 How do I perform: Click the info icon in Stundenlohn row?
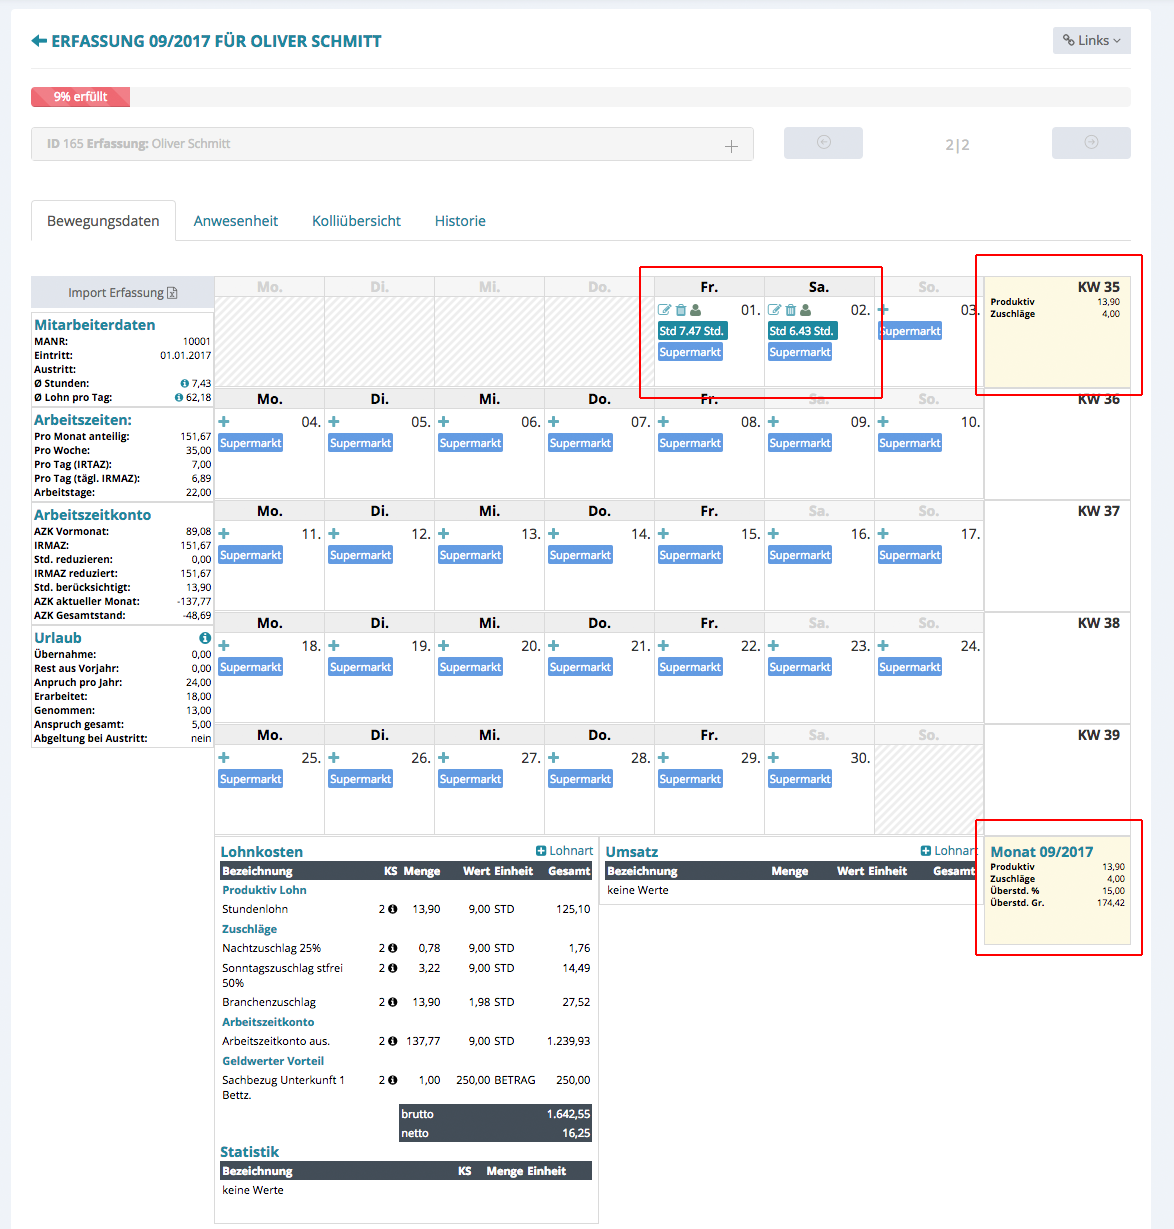tap(392, 909)
